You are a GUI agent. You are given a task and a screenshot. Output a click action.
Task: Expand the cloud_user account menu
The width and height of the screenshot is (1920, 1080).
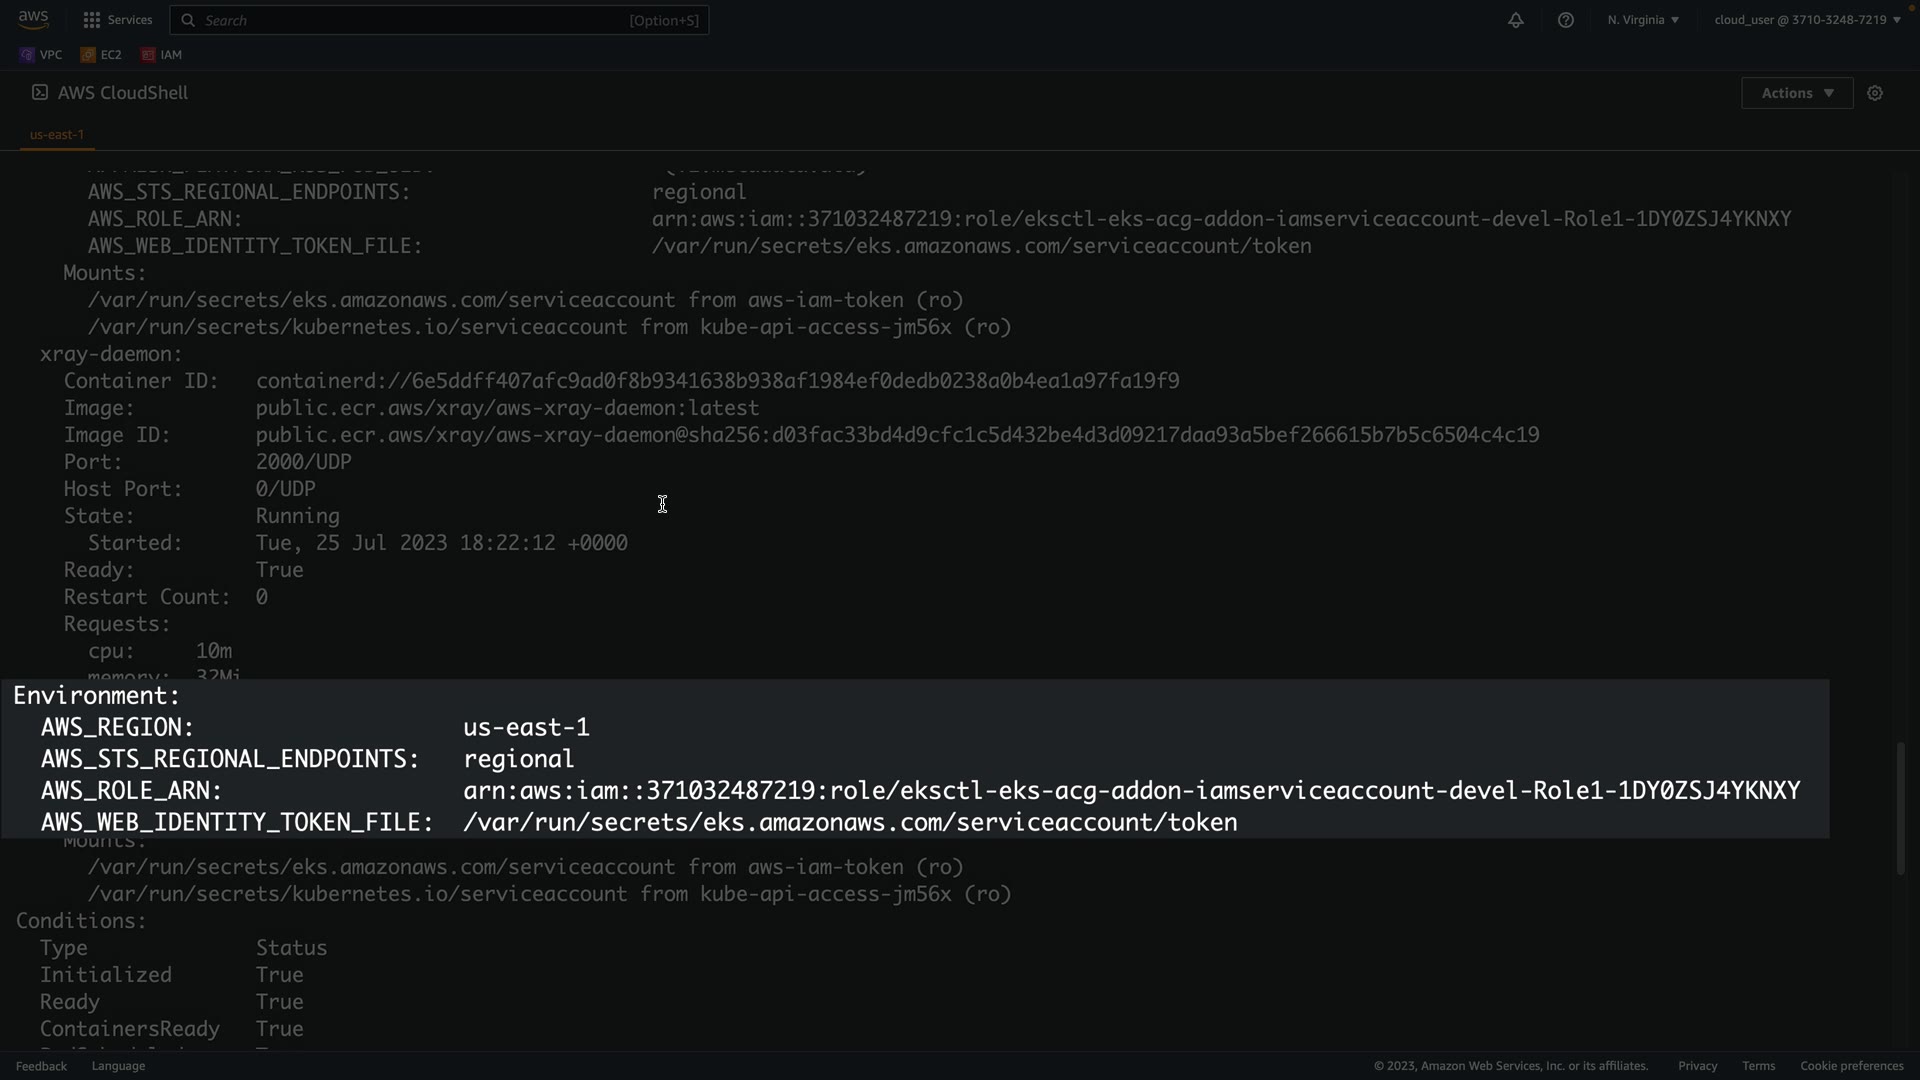(1806, 20)
